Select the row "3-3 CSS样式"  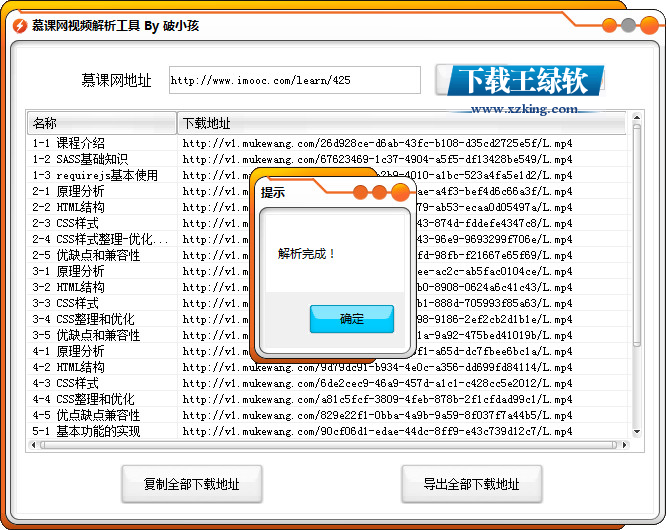[327, 303]
